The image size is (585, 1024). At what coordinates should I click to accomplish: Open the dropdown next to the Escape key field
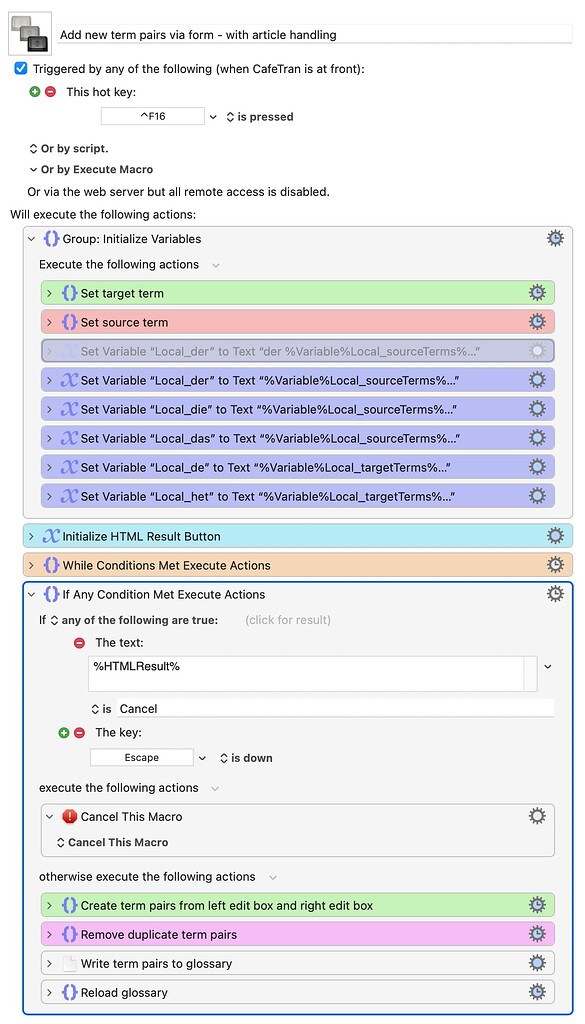tap(202, 758)
